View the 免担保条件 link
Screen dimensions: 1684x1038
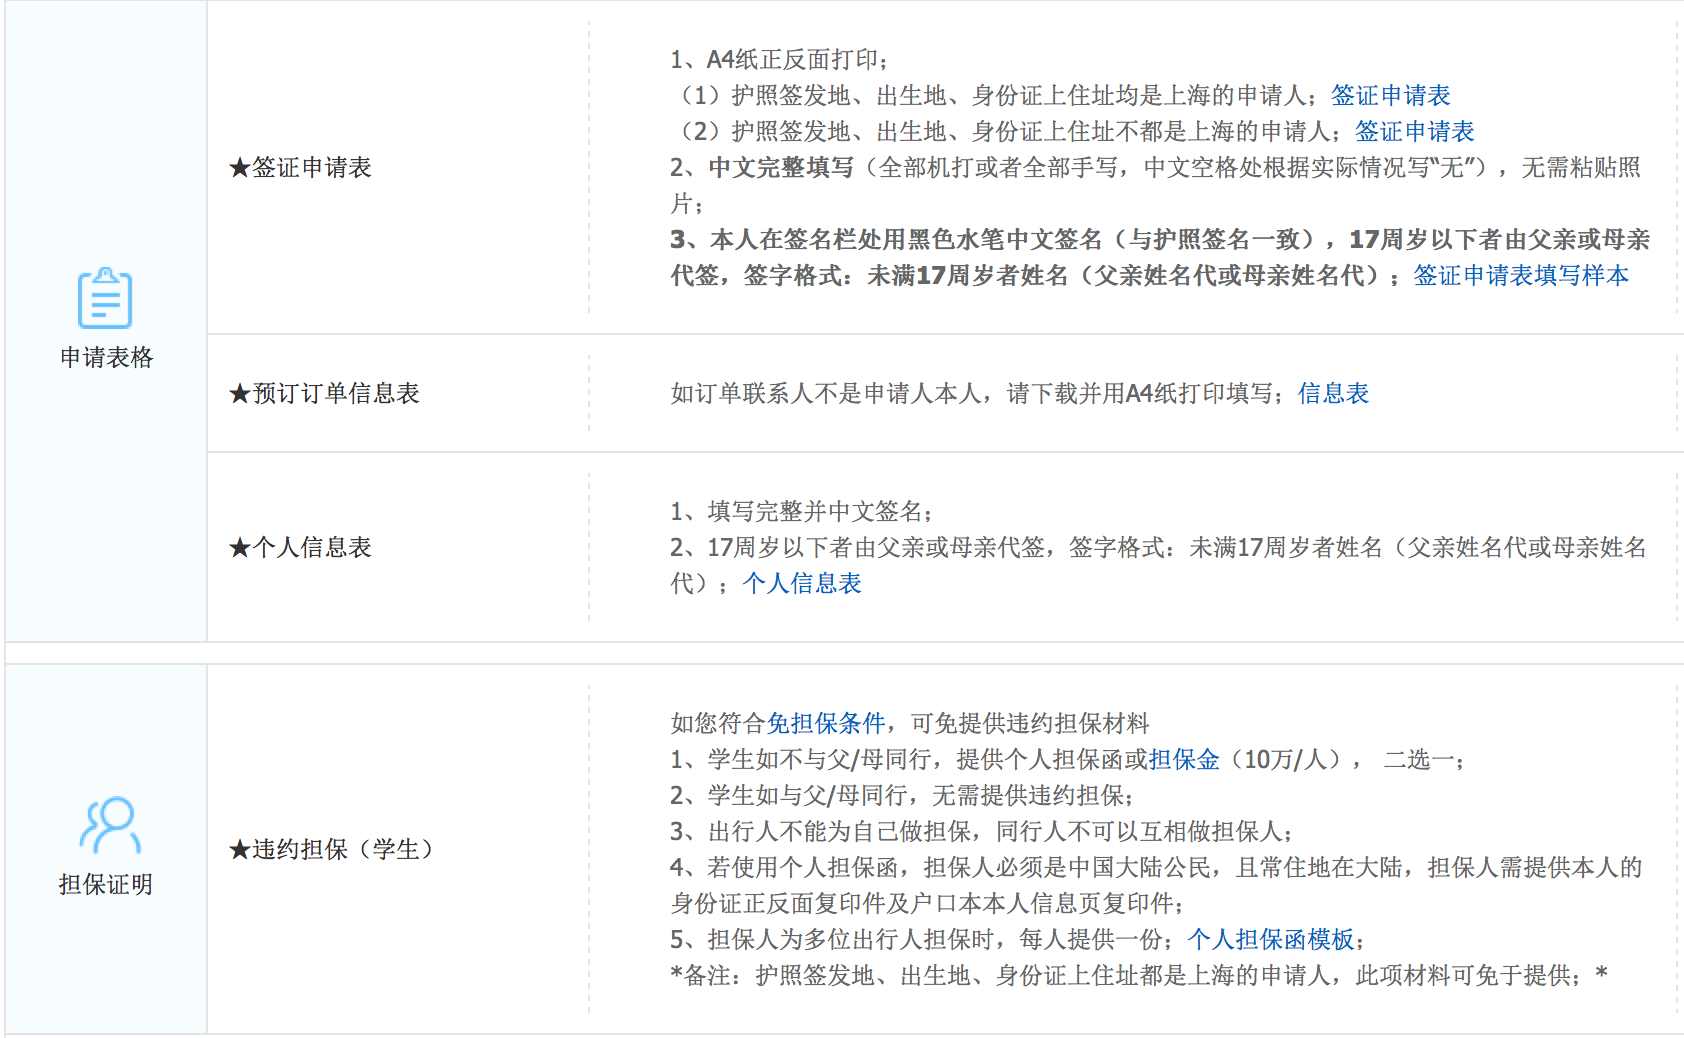click(826, 723)
